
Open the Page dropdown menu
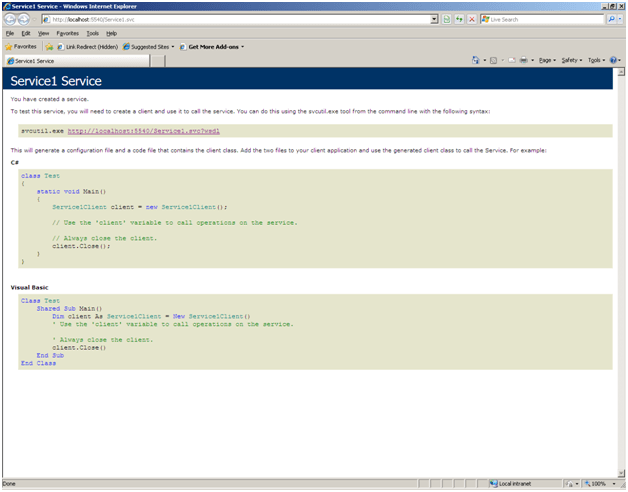(547, 60)
